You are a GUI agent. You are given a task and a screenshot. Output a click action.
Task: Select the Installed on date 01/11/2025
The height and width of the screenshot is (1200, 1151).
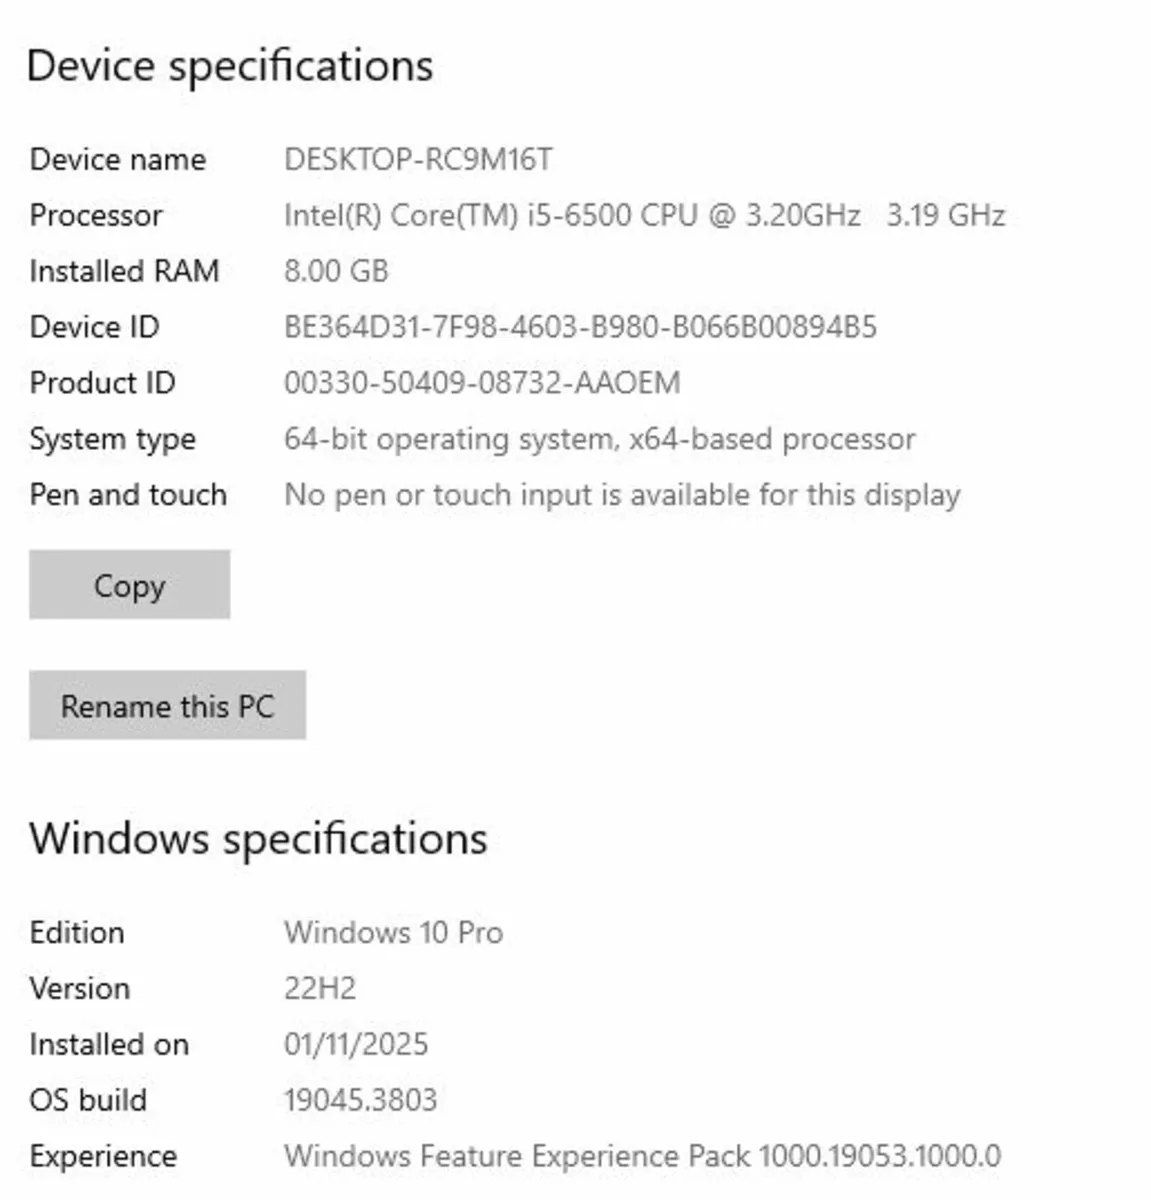coord(355,1043)
